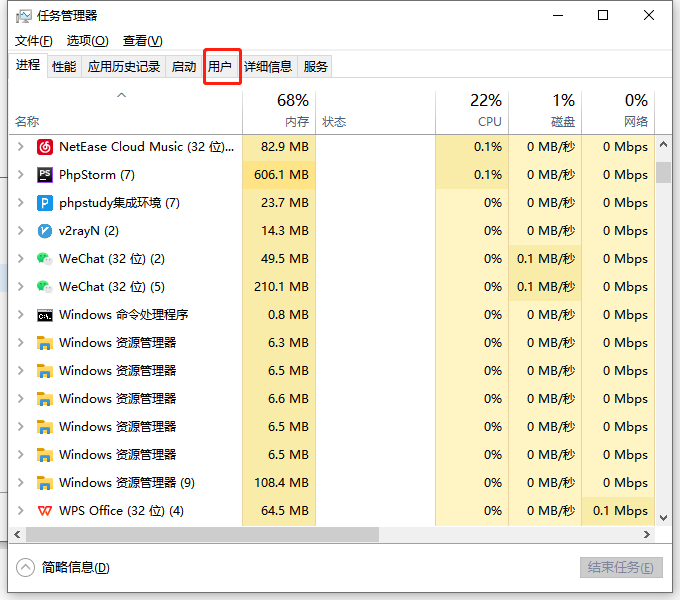Click the vertical scrollbar down arrow
The width and height of the screenshot is (680, 600).
coord(663,517)
